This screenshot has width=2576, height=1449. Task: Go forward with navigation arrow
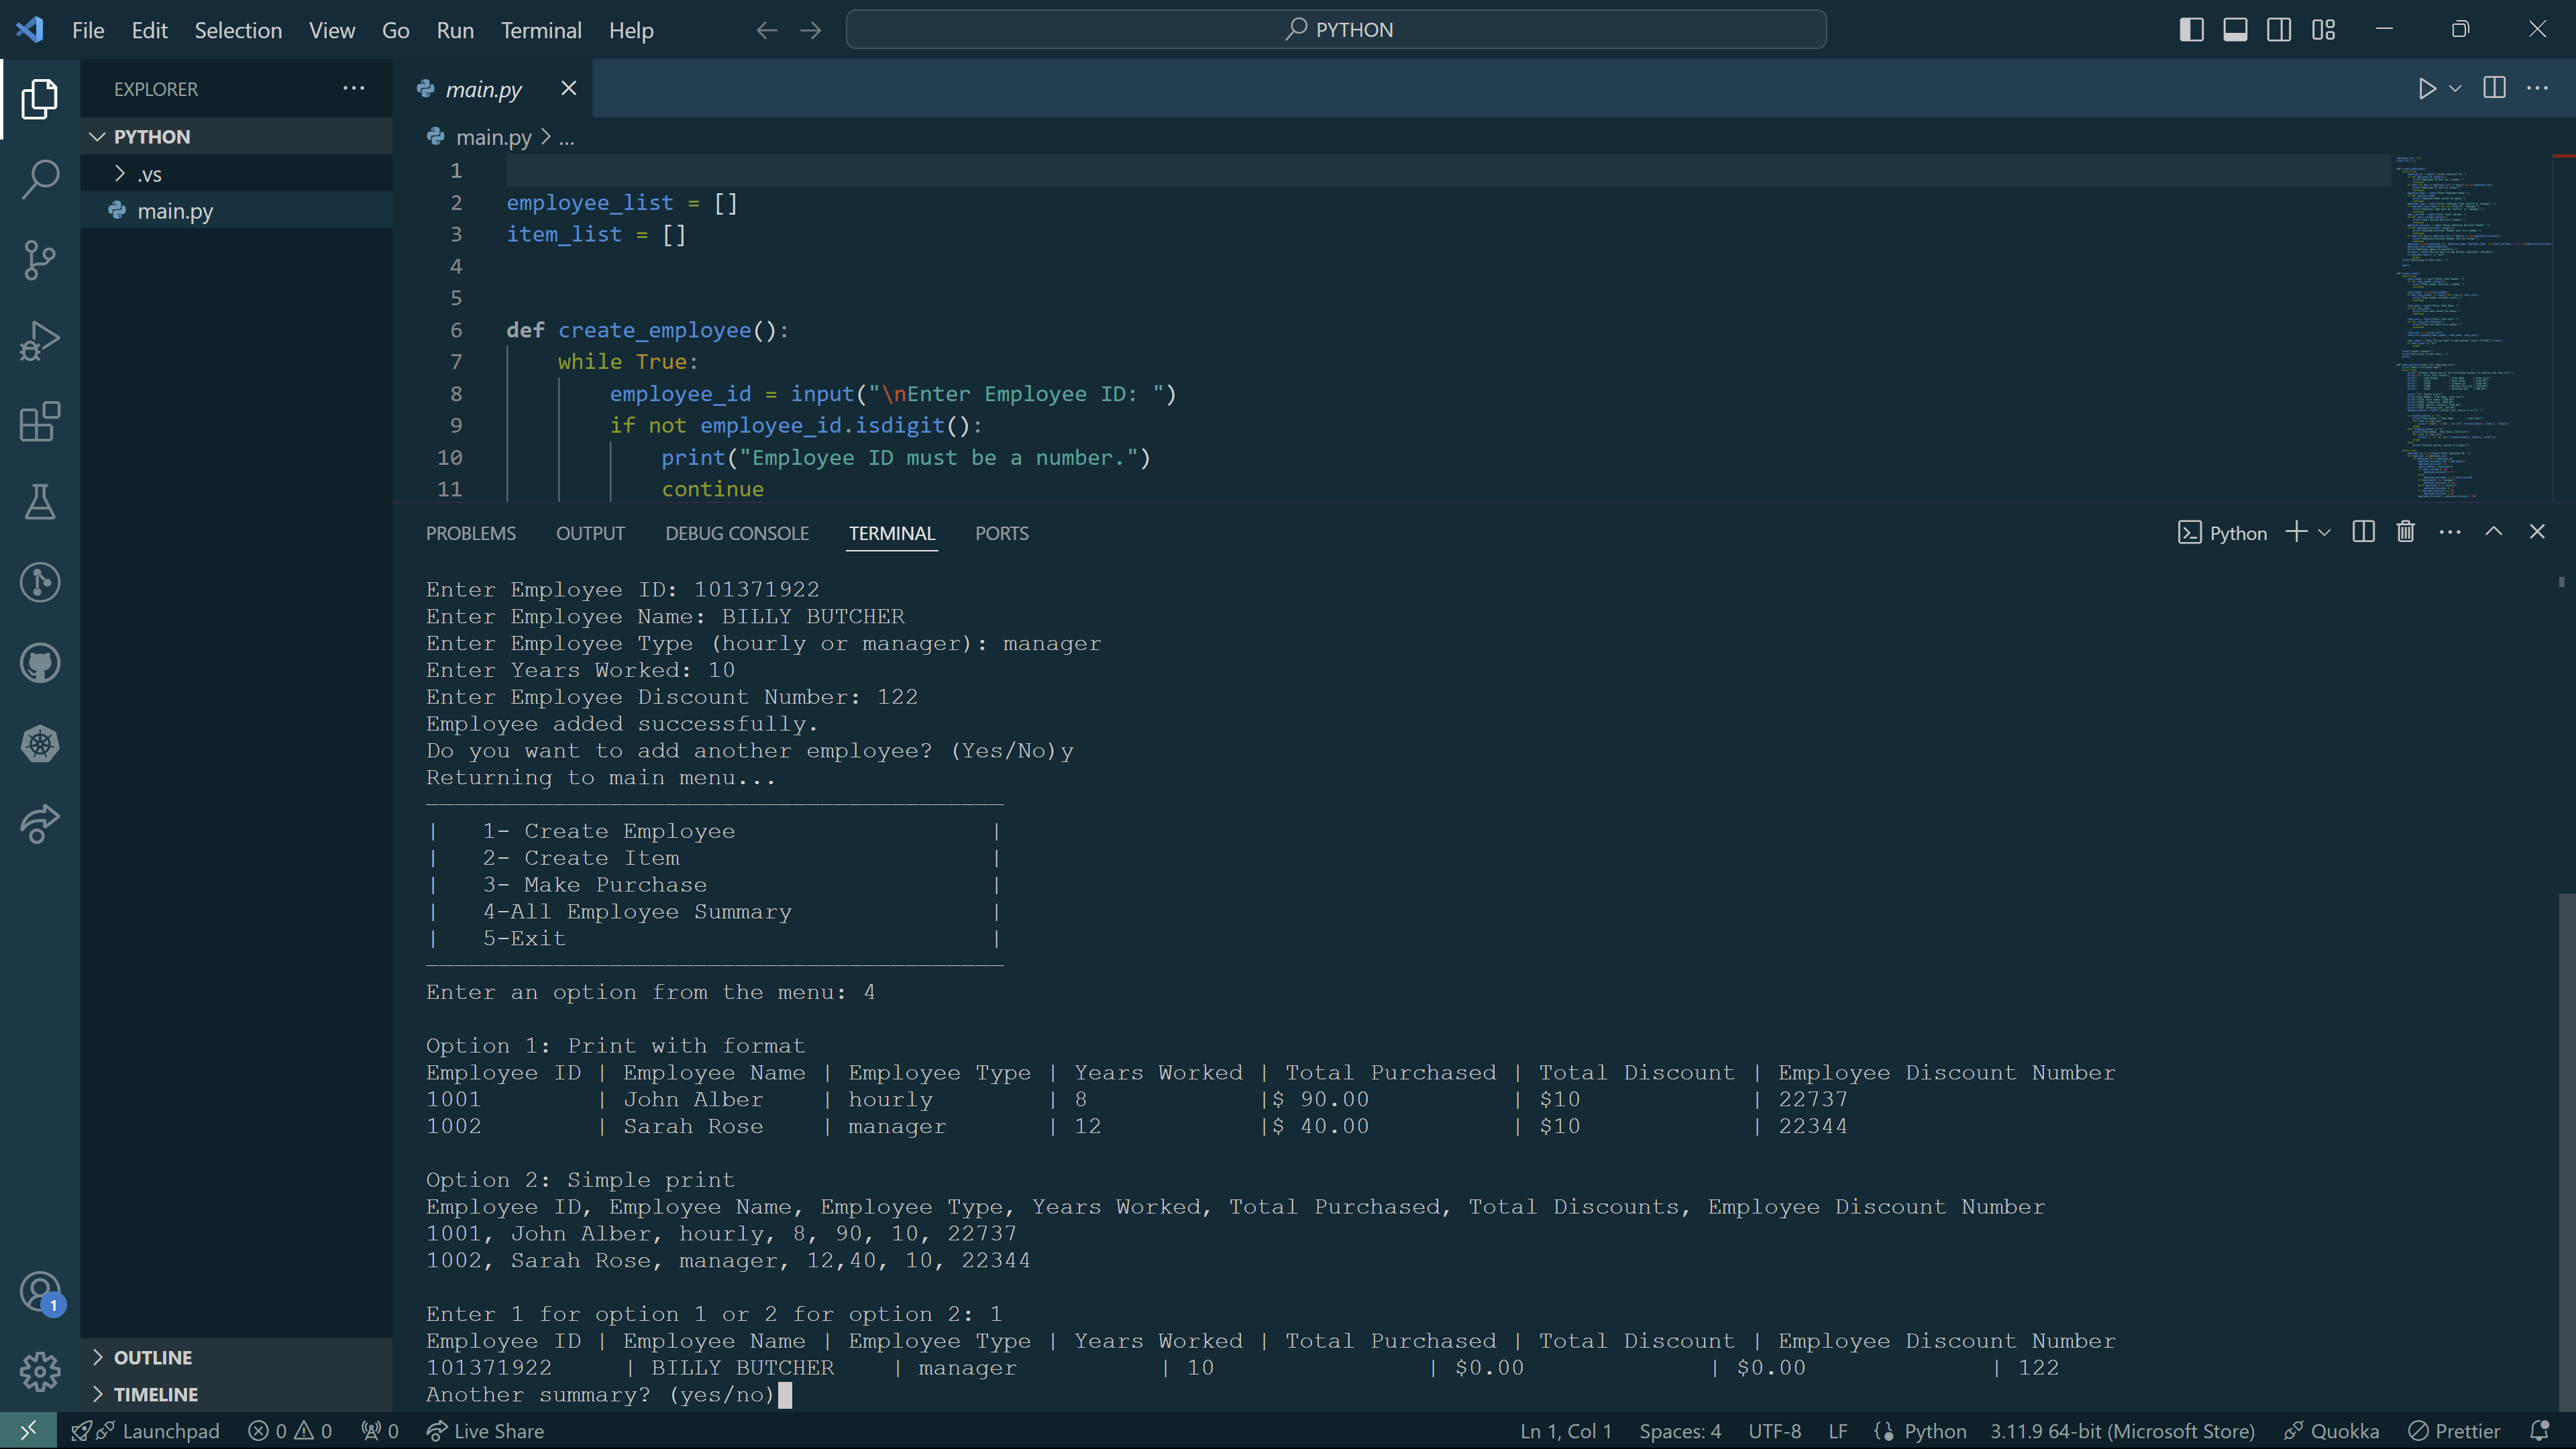(811, 30)
